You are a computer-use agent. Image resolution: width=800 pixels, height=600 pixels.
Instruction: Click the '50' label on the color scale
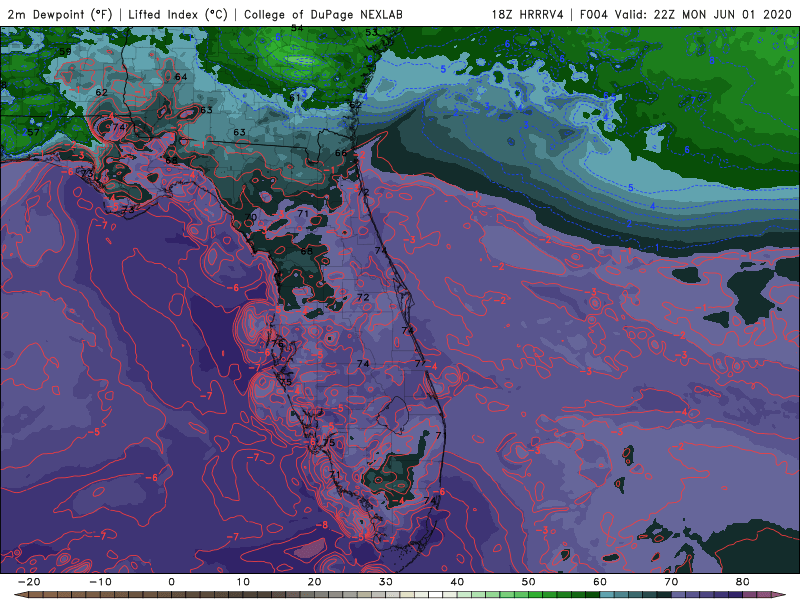(529, 582)
